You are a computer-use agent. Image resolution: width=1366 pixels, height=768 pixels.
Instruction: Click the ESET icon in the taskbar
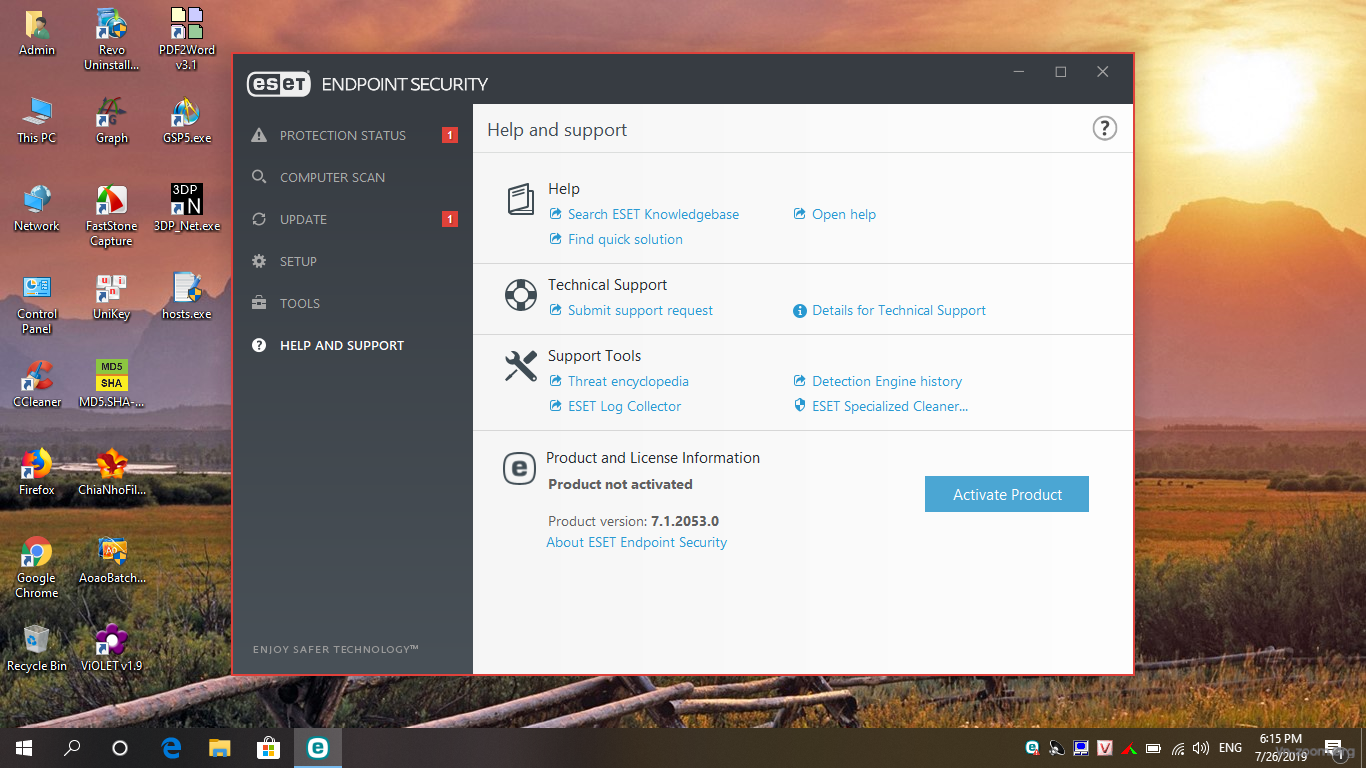318,748
